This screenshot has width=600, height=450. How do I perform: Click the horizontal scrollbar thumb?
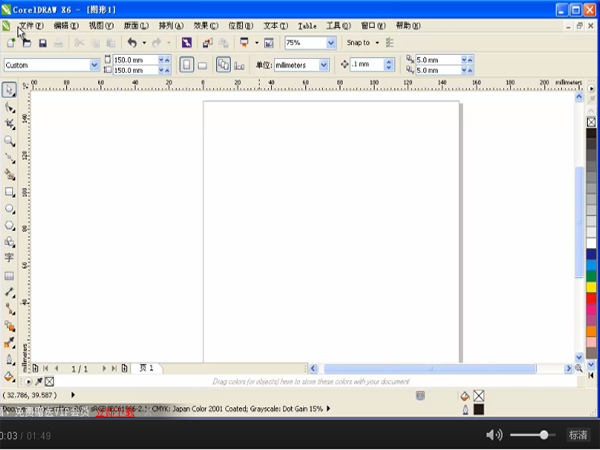(x=430, y=368)
